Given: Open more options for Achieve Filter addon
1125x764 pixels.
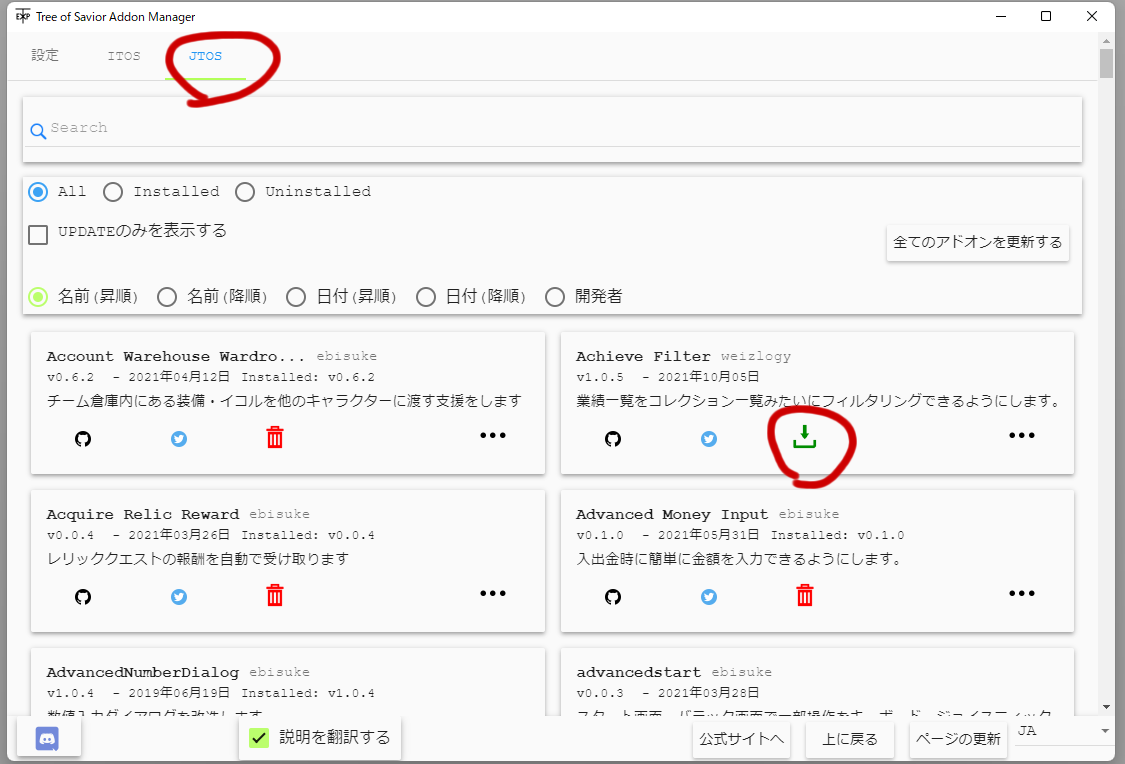Looking at the screenshot, I should pos(1022,435).
